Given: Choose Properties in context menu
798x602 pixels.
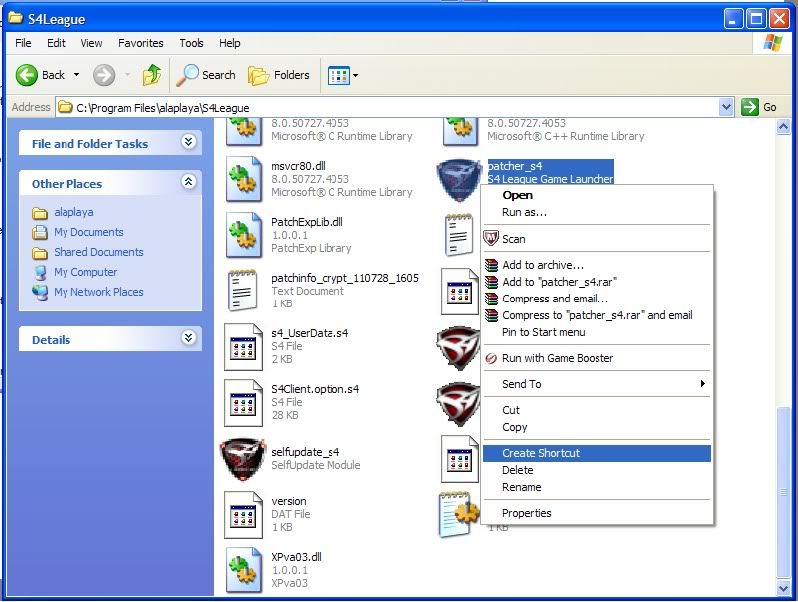Looking at the screenshot, I should (596, 513).
